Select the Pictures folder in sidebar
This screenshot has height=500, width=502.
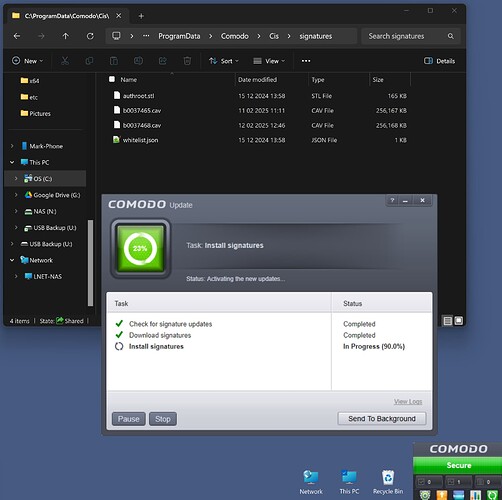point(36,114)
